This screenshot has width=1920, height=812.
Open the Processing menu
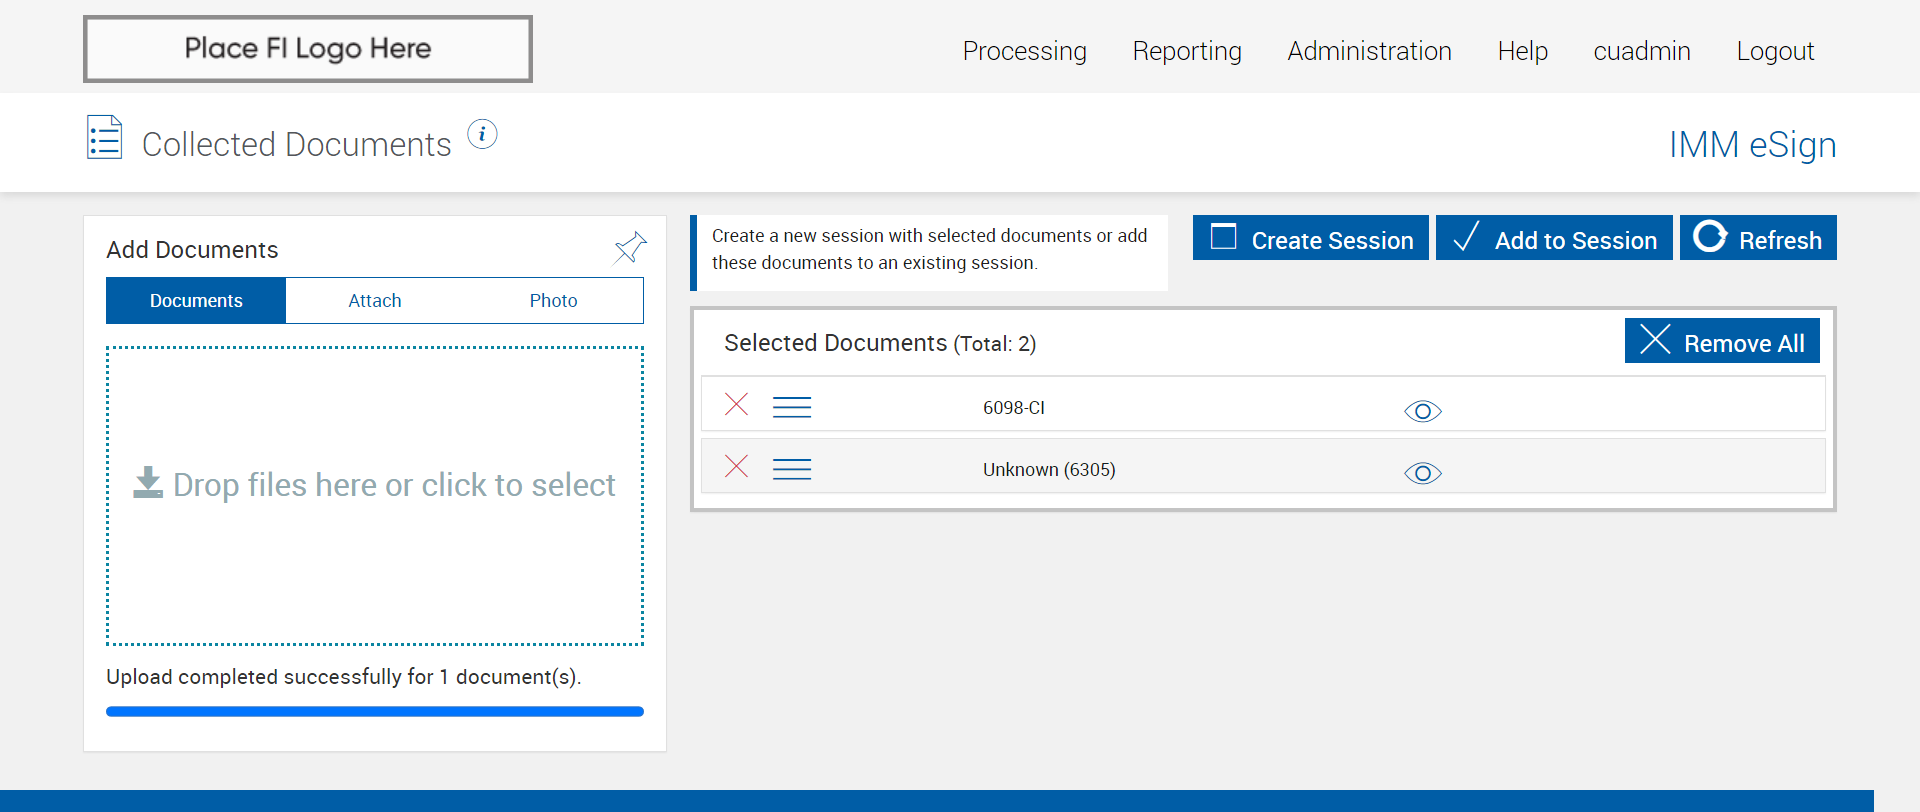pos(1024,51)
